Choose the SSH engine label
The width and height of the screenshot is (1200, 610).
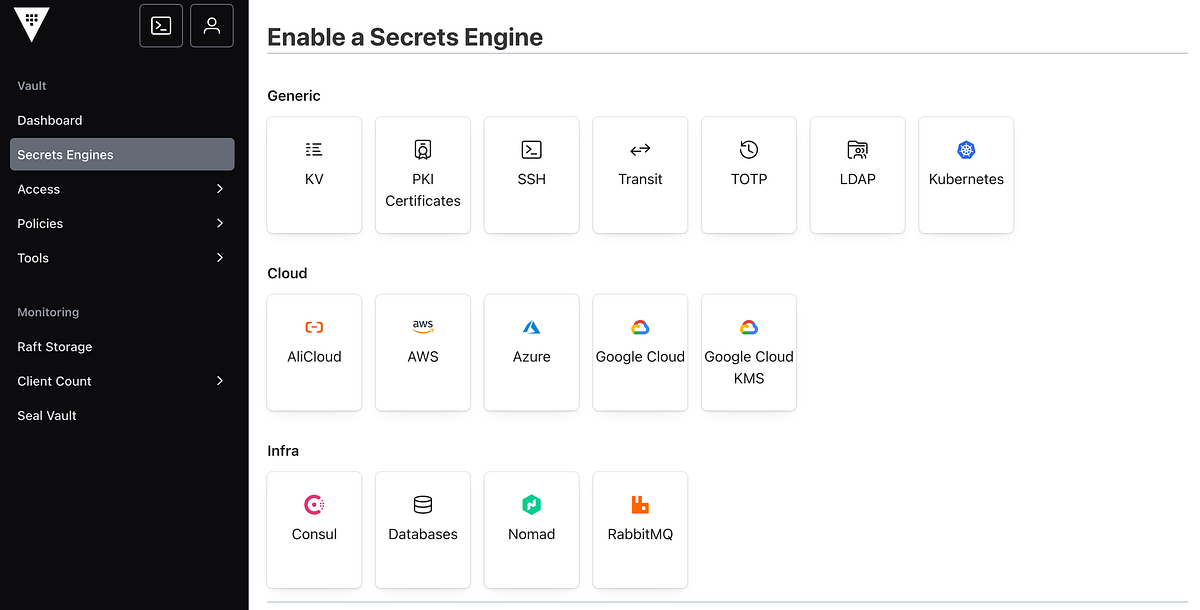[x=532, y=179]
